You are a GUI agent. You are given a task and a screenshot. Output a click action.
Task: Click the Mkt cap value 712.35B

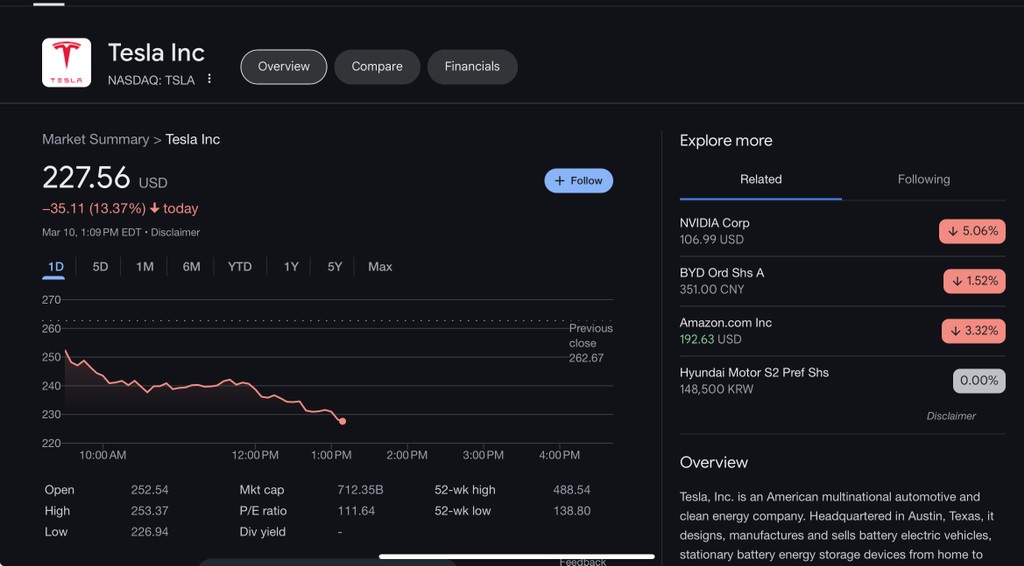tap(360, 490)
